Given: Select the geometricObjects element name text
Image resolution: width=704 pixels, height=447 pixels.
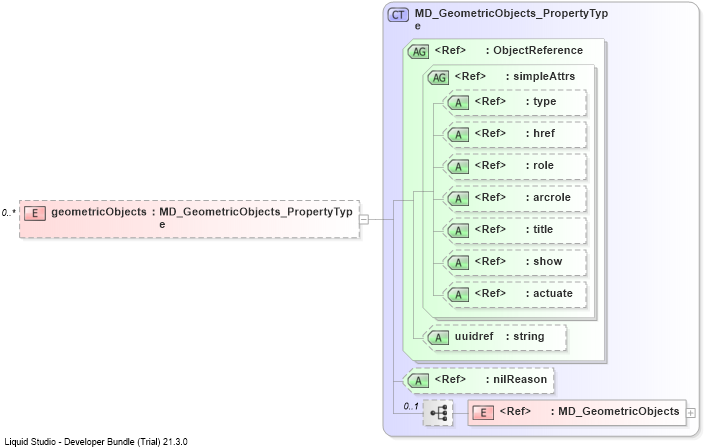Looking at the screenshot, I should coord(99,212).
